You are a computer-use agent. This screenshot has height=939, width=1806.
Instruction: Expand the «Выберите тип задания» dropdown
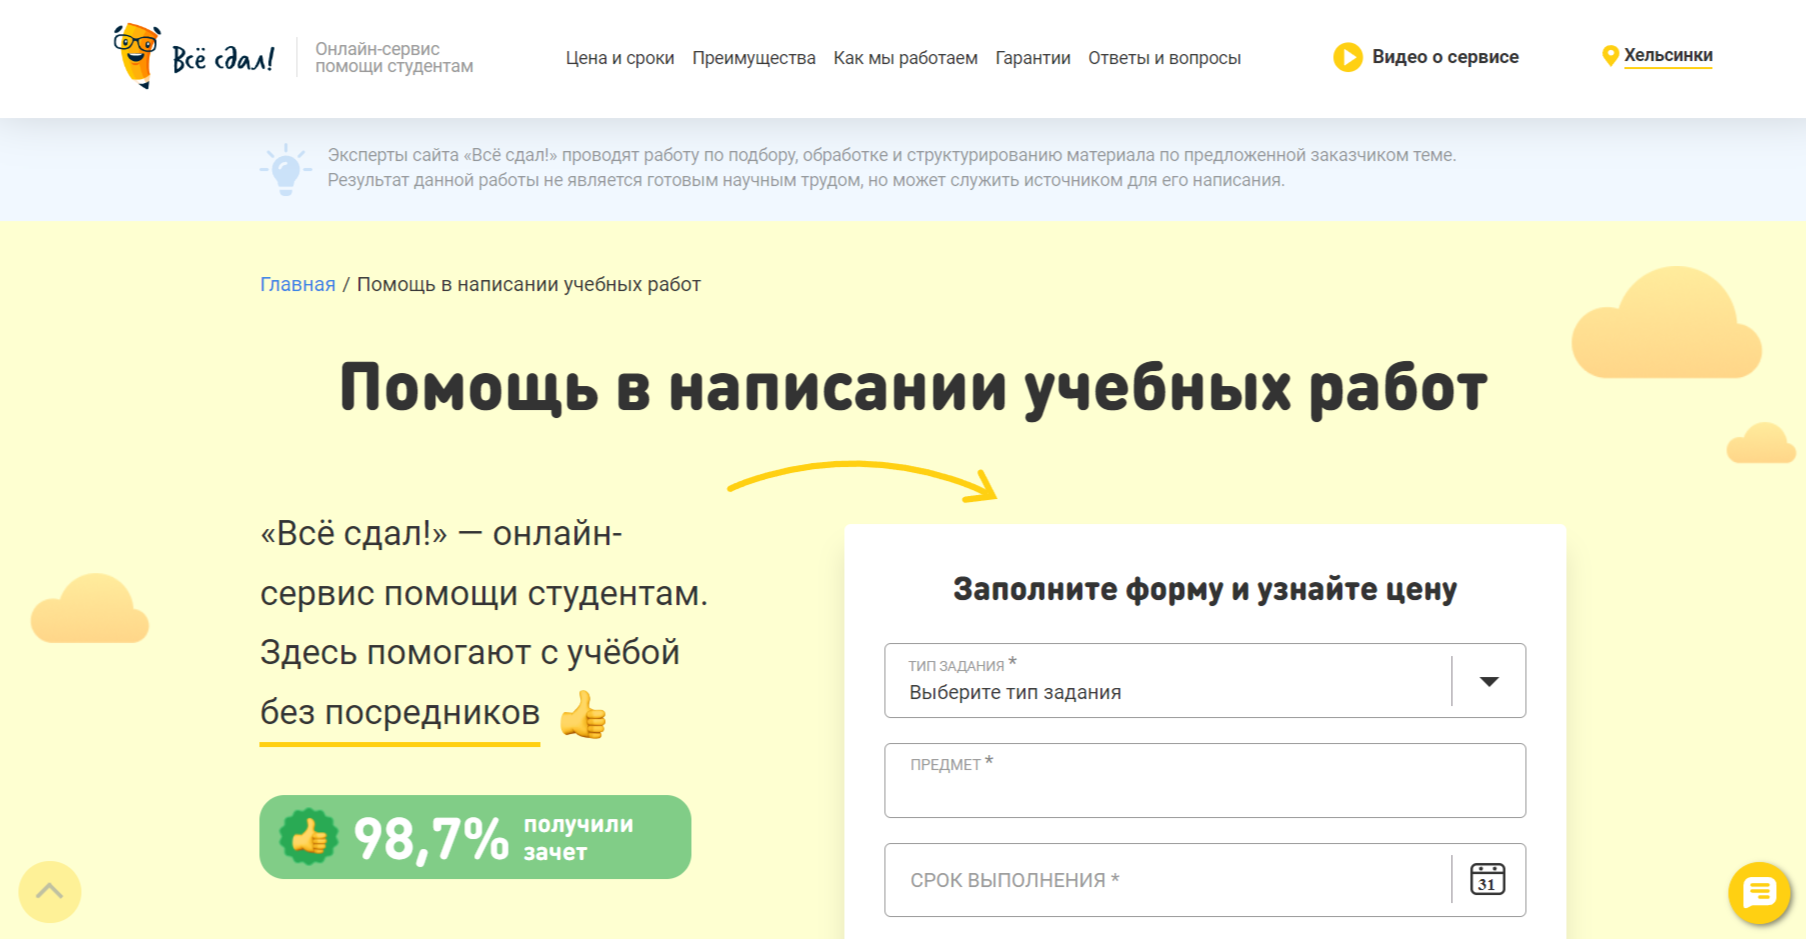pyautogui.click(x=1489, y=681)
